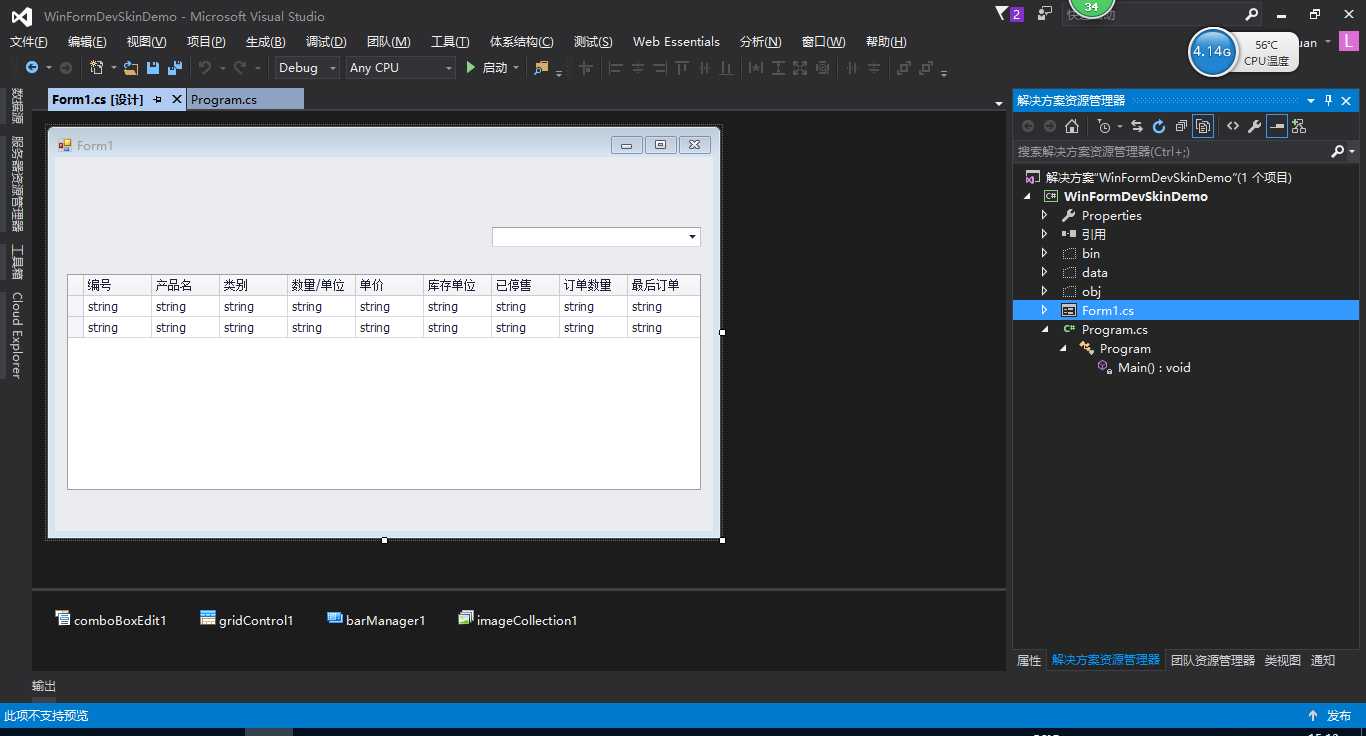Open the 通知 notifications tab
Image resolution: width=1366 pixels, height=736 pixels.
coord(1323,660)
